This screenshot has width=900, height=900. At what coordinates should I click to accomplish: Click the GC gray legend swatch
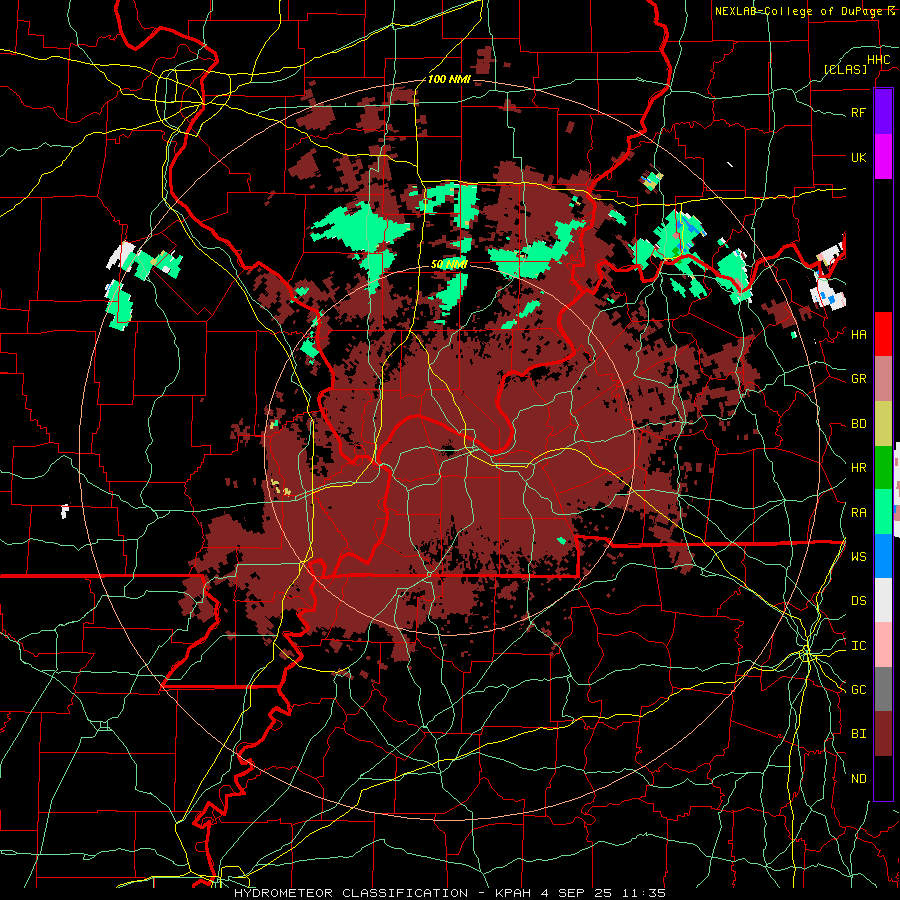click(883, 689)
